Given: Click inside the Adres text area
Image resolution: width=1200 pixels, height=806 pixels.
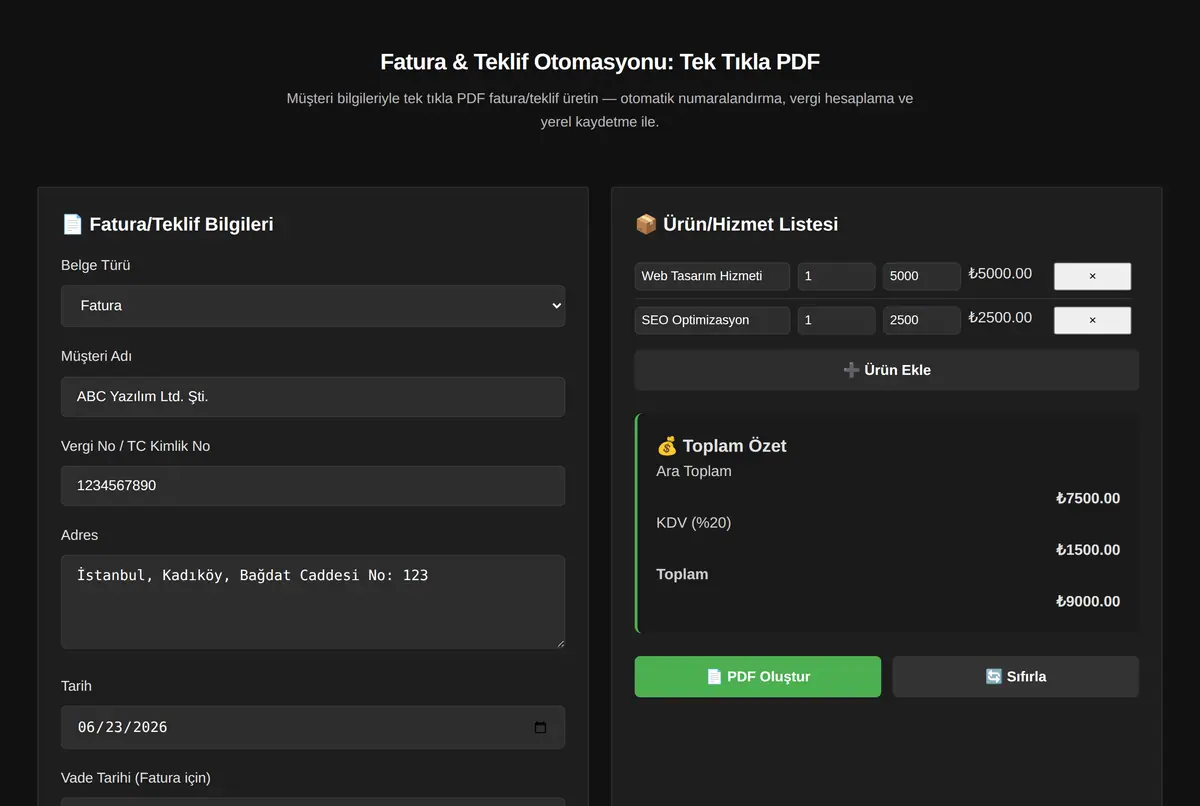Looking at the screenshot, I should [313, 602].
